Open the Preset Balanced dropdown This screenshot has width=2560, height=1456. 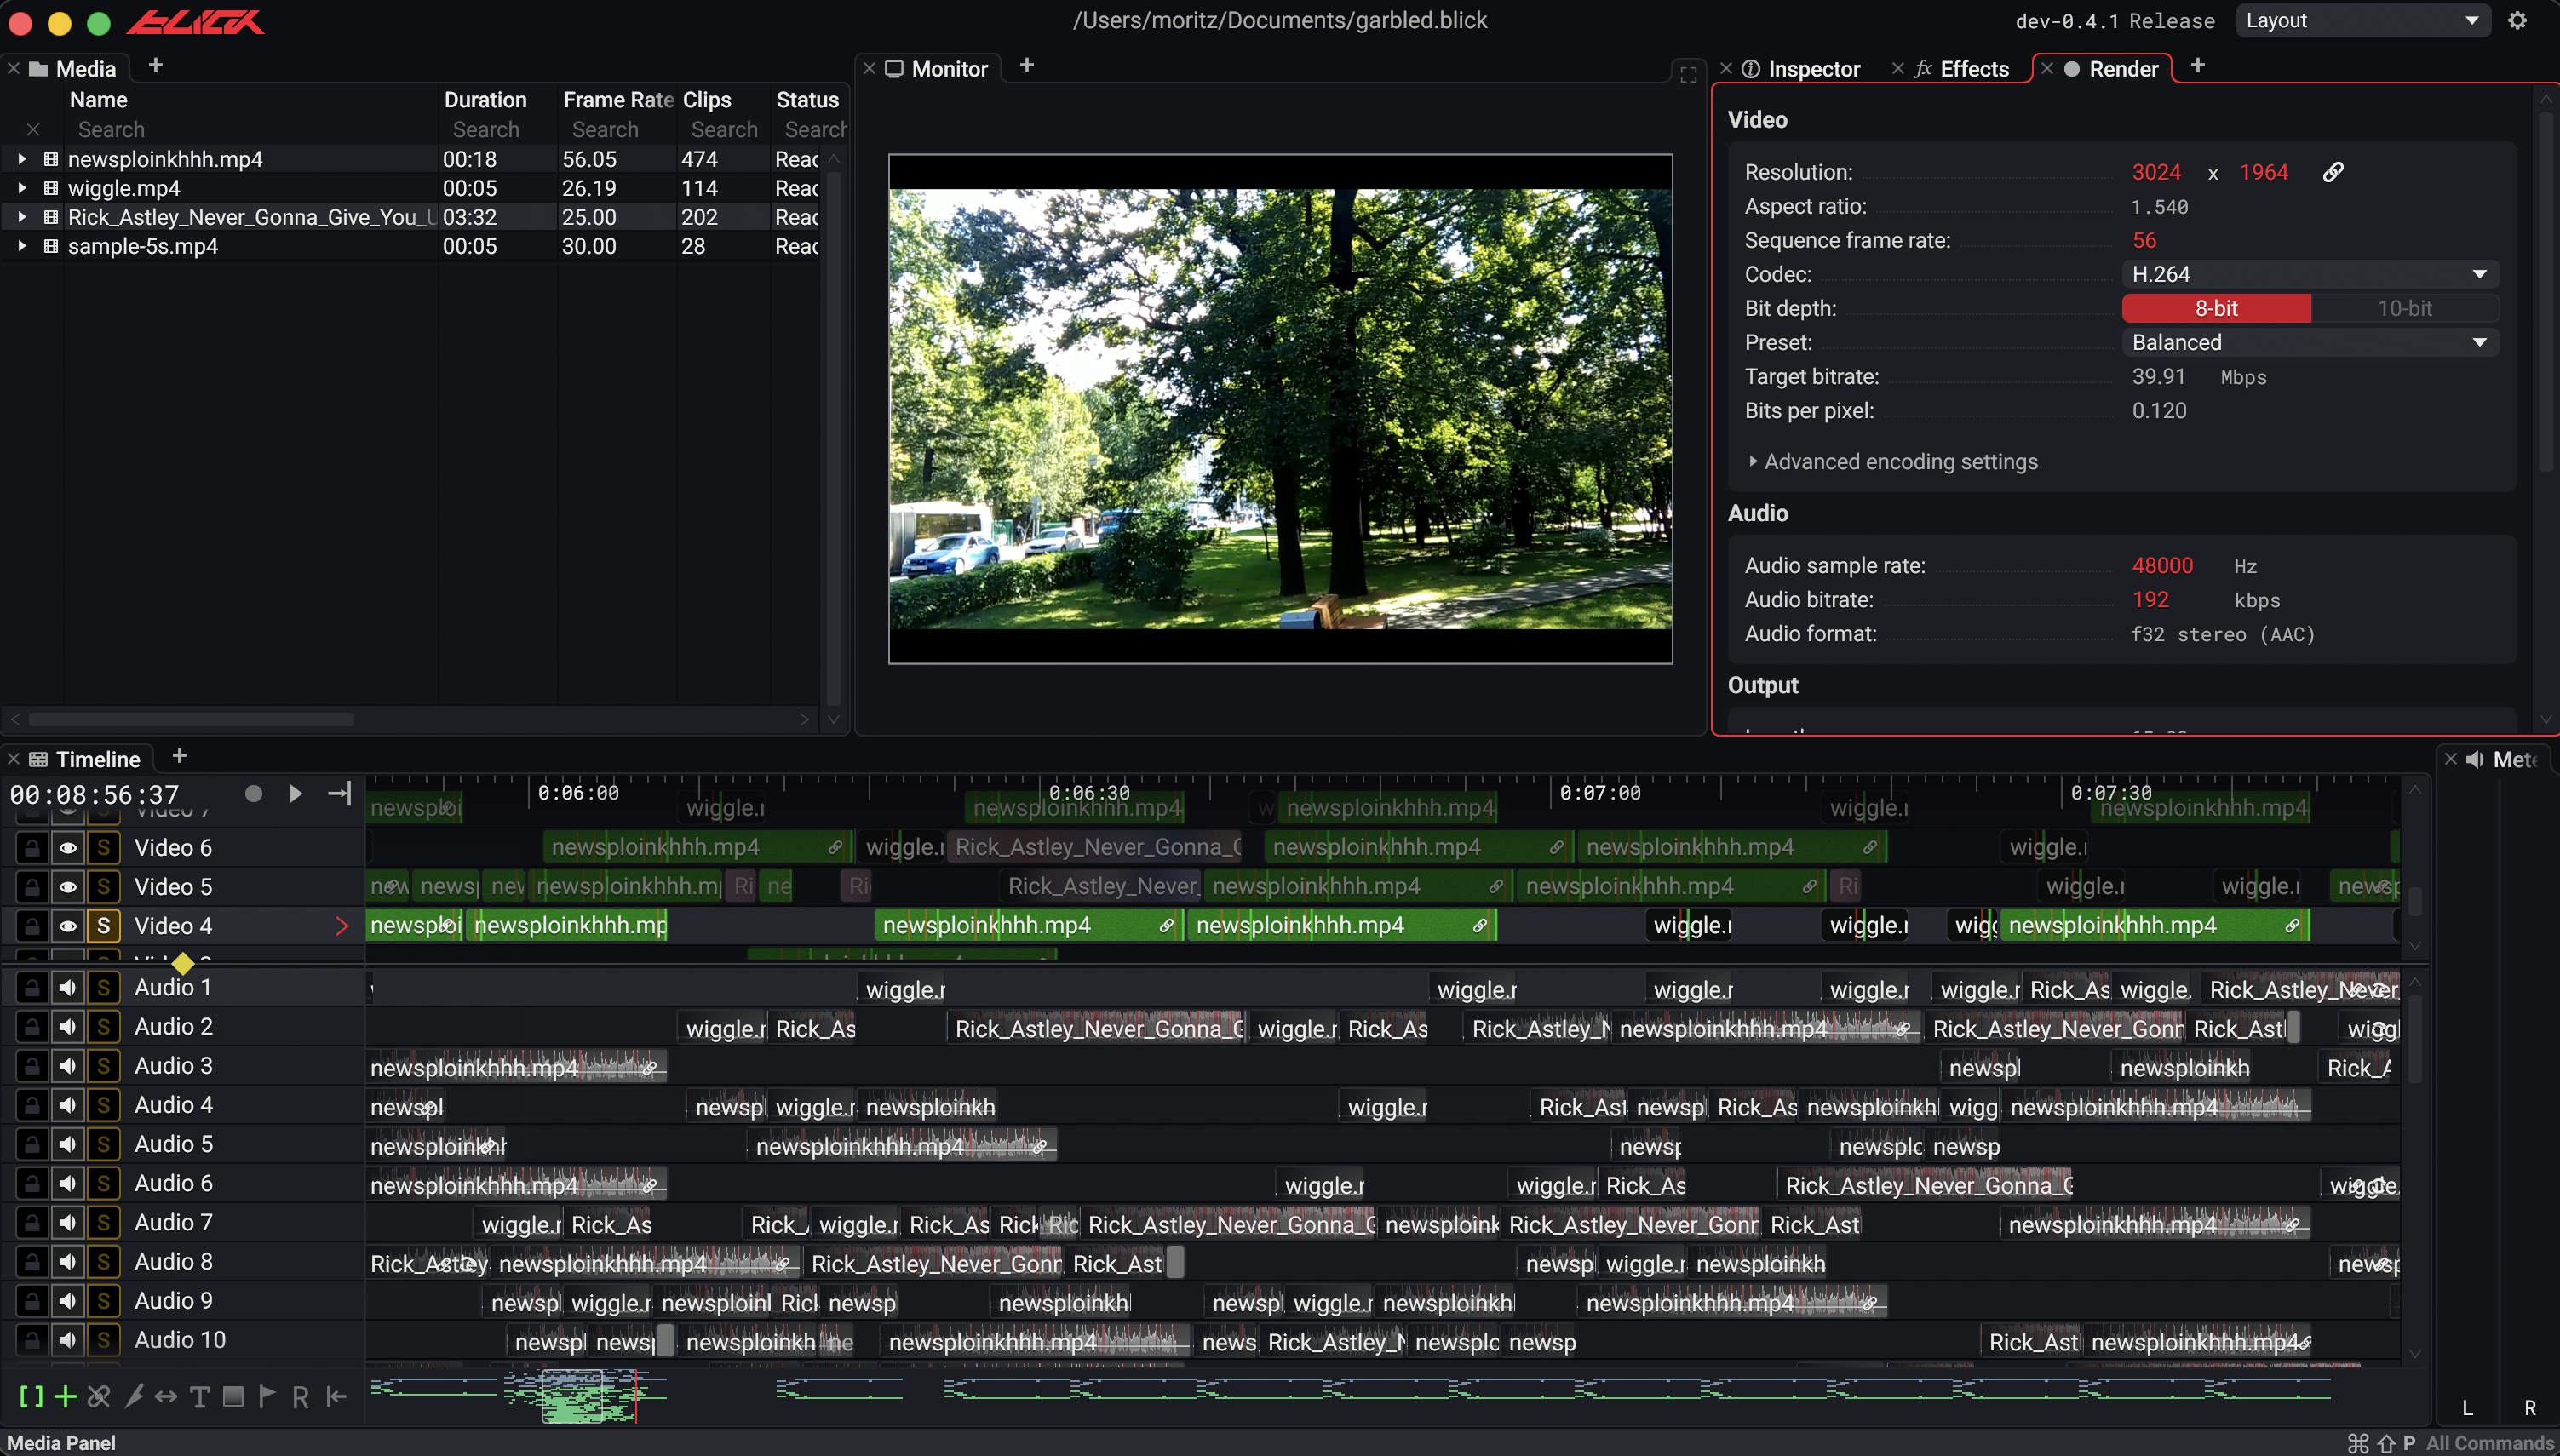click(2310, 342)
